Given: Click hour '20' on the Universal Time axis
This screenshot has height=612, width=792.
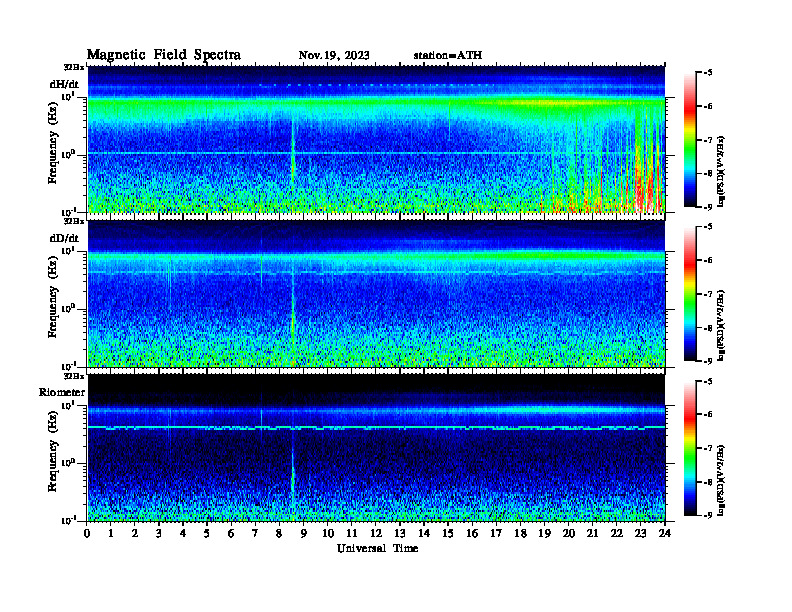Looking at the screenshot, I should coord(569,533).
